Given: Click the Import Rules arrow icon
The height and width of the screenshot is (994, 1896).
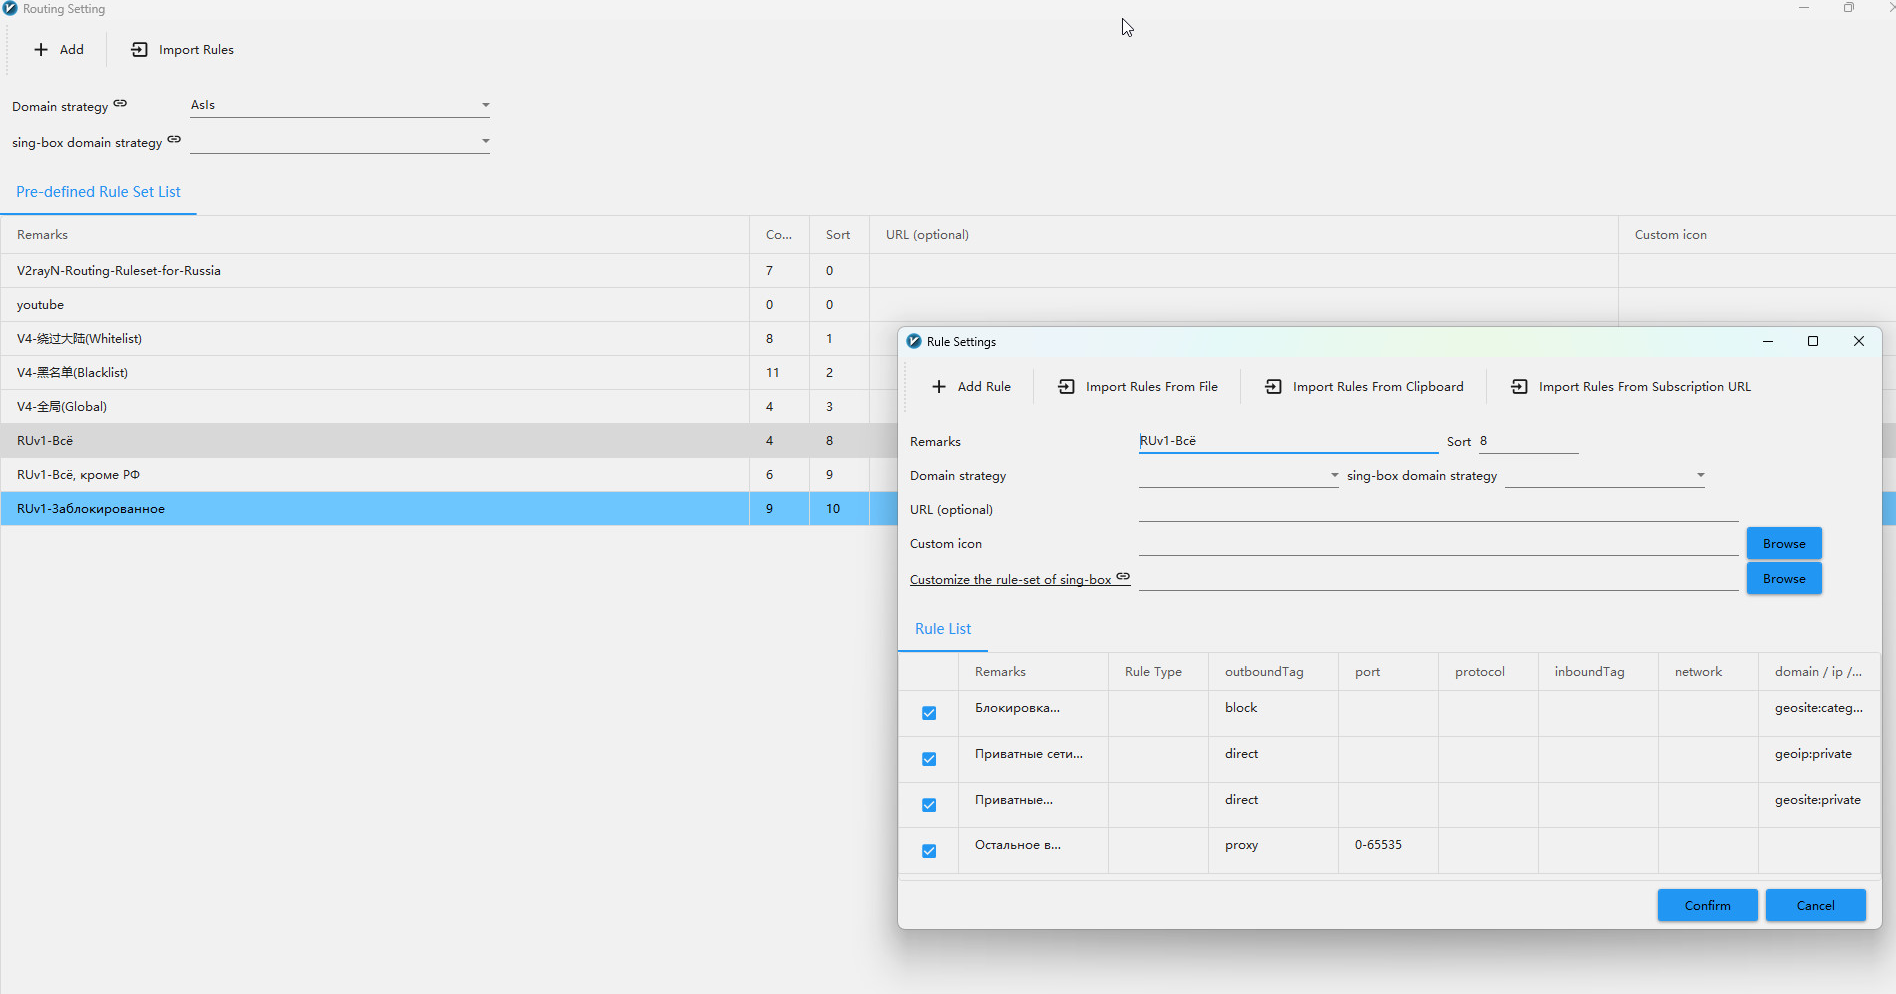Looking at the screenshot, I should click(x=139, y=50).
